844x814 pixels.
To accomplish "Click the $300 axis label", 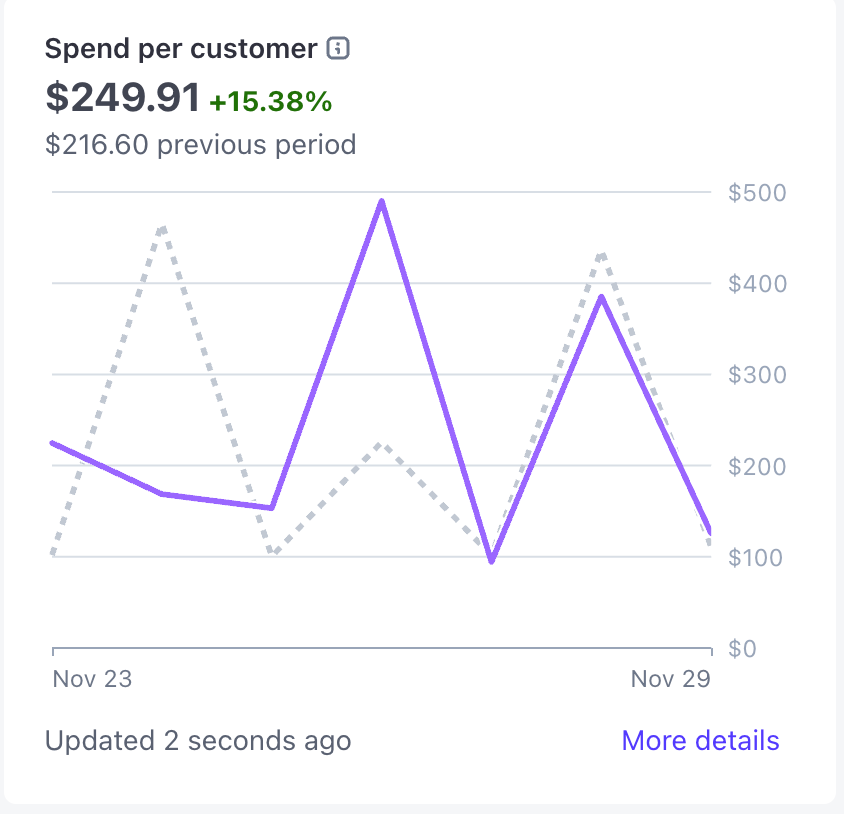I will coord(757,375).
